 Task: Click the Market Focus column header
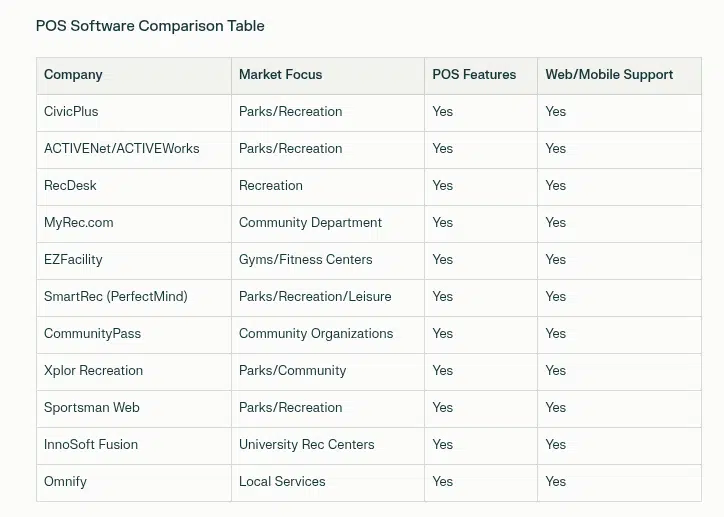coord(280,75)
